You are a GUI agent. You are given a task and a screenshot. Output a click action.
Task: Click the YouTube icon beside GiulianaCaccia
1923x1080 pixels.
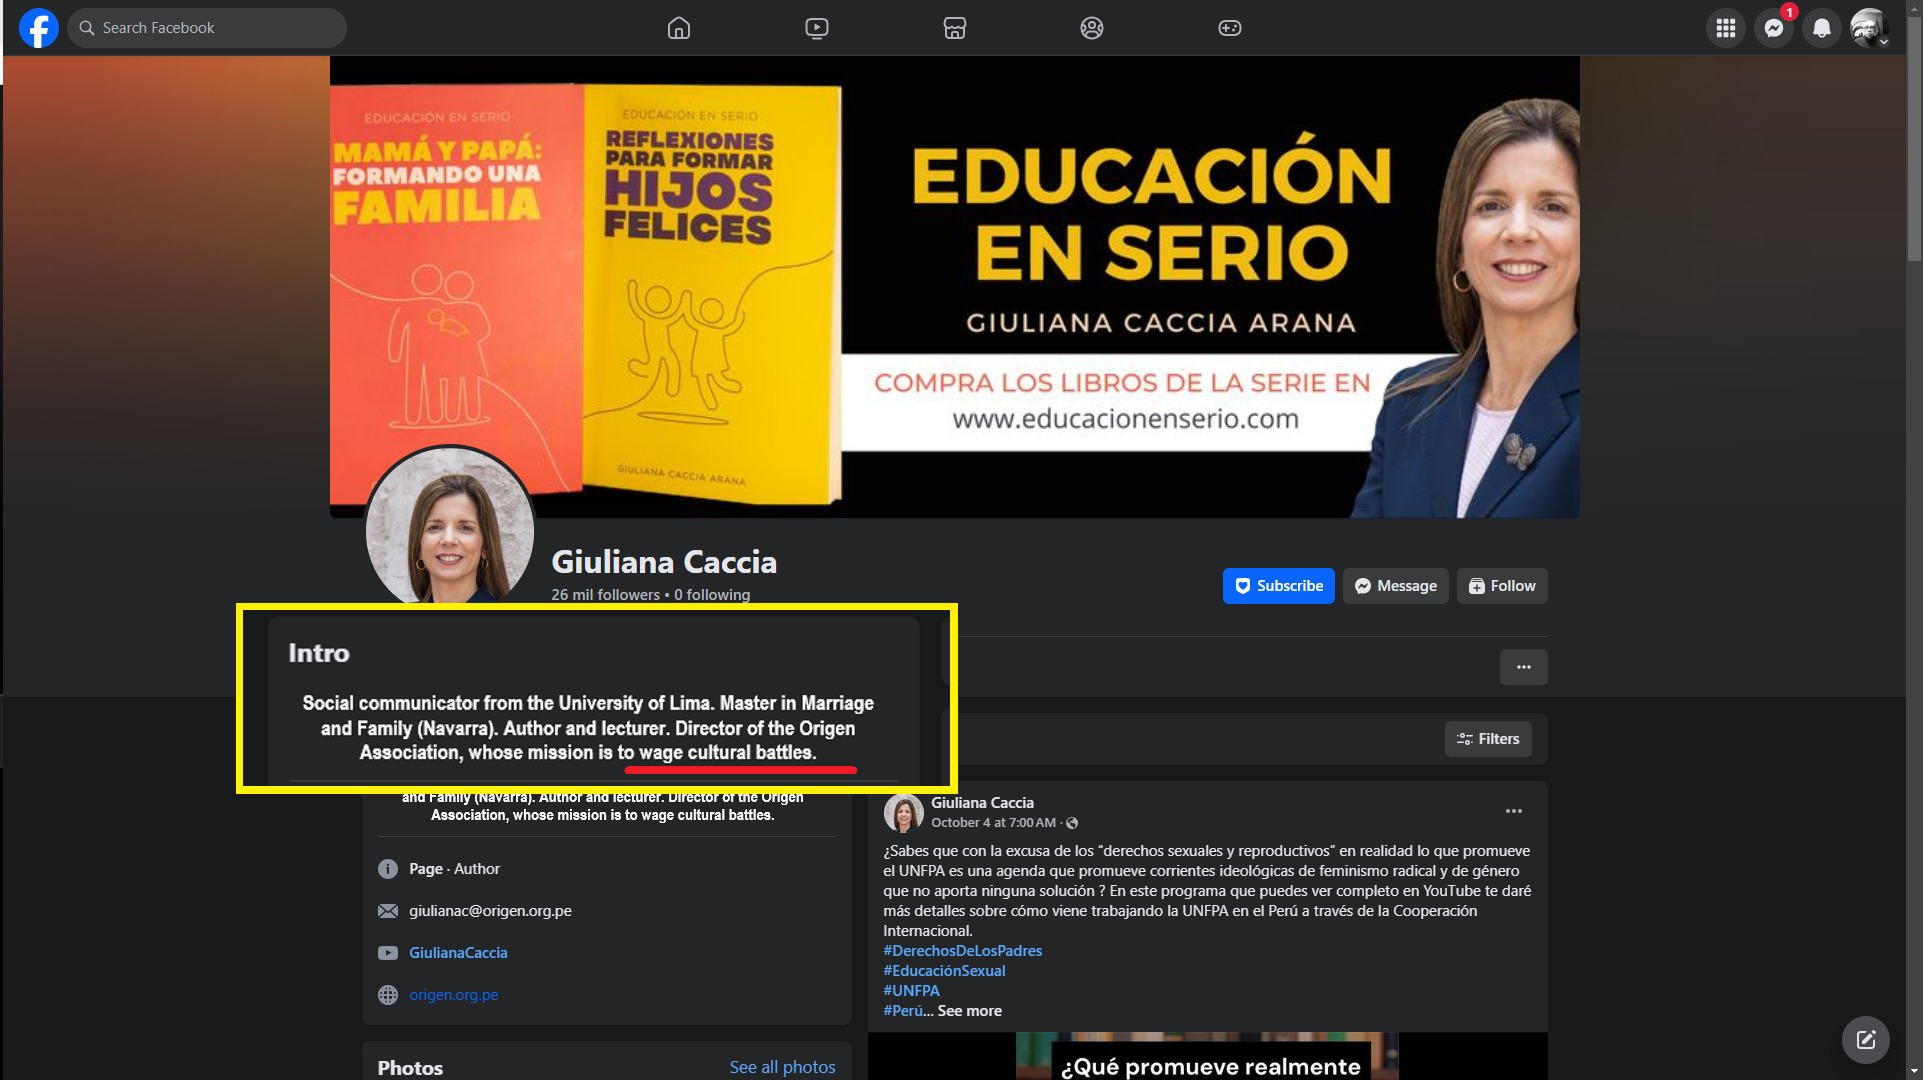coord(388,953)
